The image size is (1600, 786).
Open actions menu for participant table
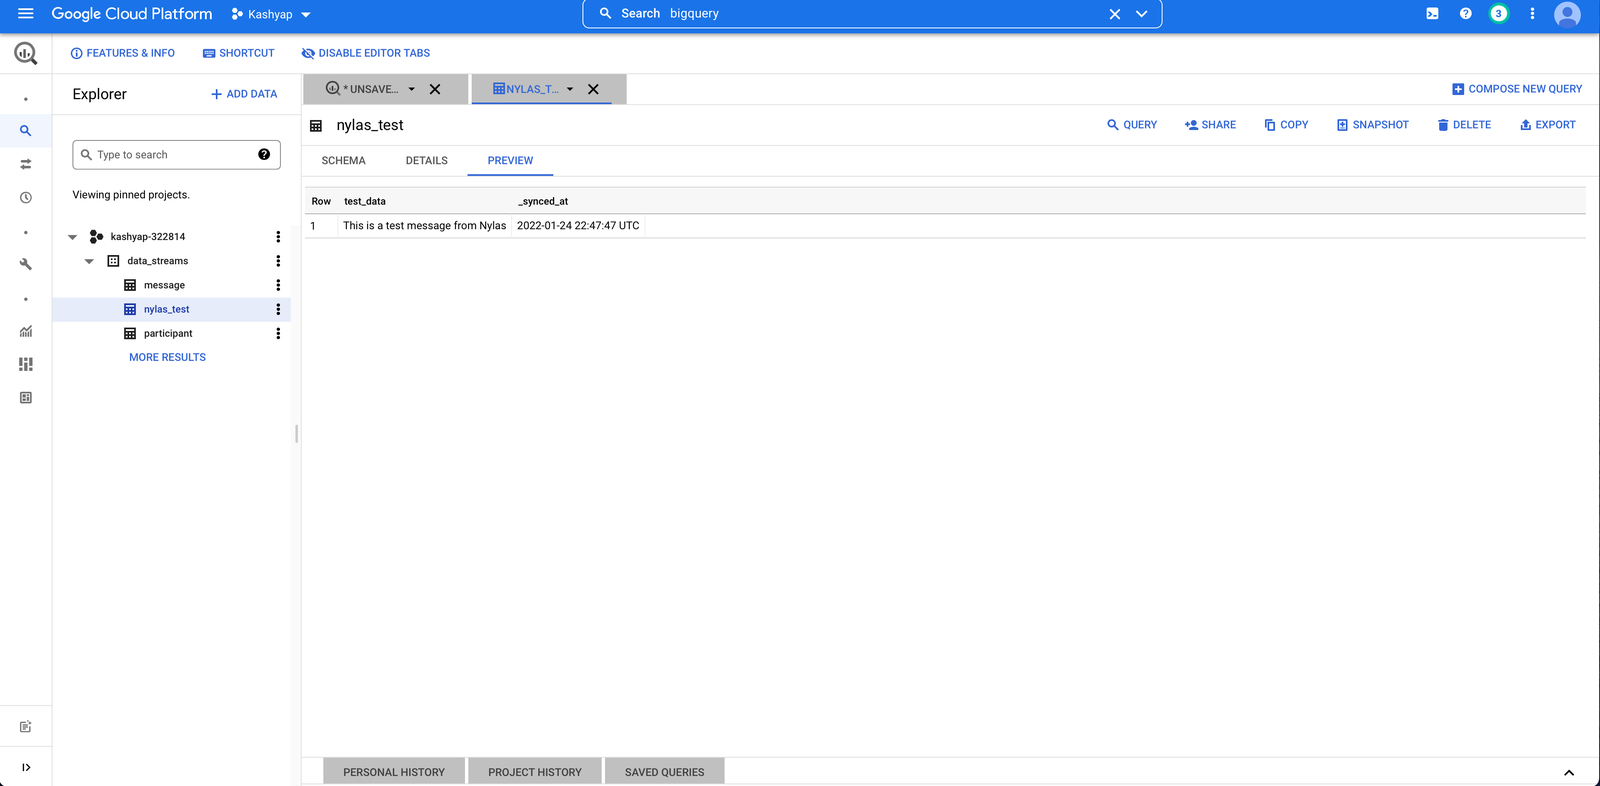278,333
